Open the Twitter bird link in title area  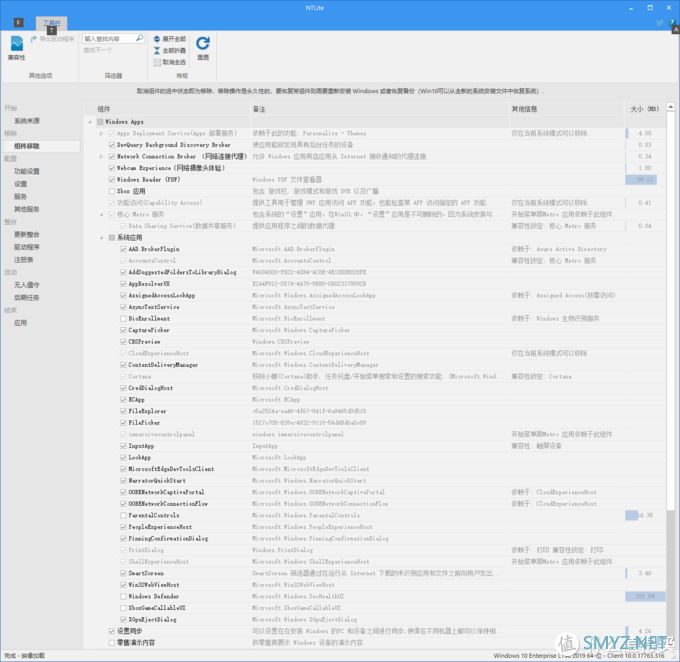[x=660, y=22]
